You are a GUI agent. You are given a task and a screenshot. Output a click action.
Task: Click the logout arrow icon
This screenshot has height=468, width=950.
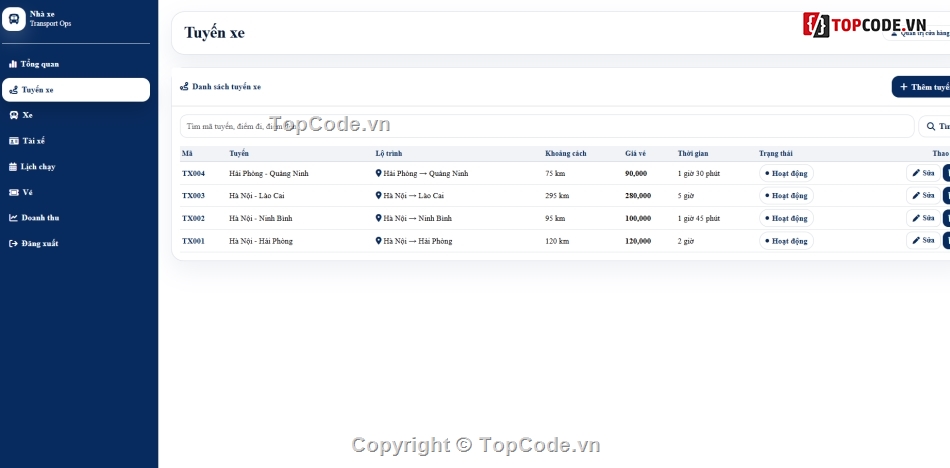13,243
